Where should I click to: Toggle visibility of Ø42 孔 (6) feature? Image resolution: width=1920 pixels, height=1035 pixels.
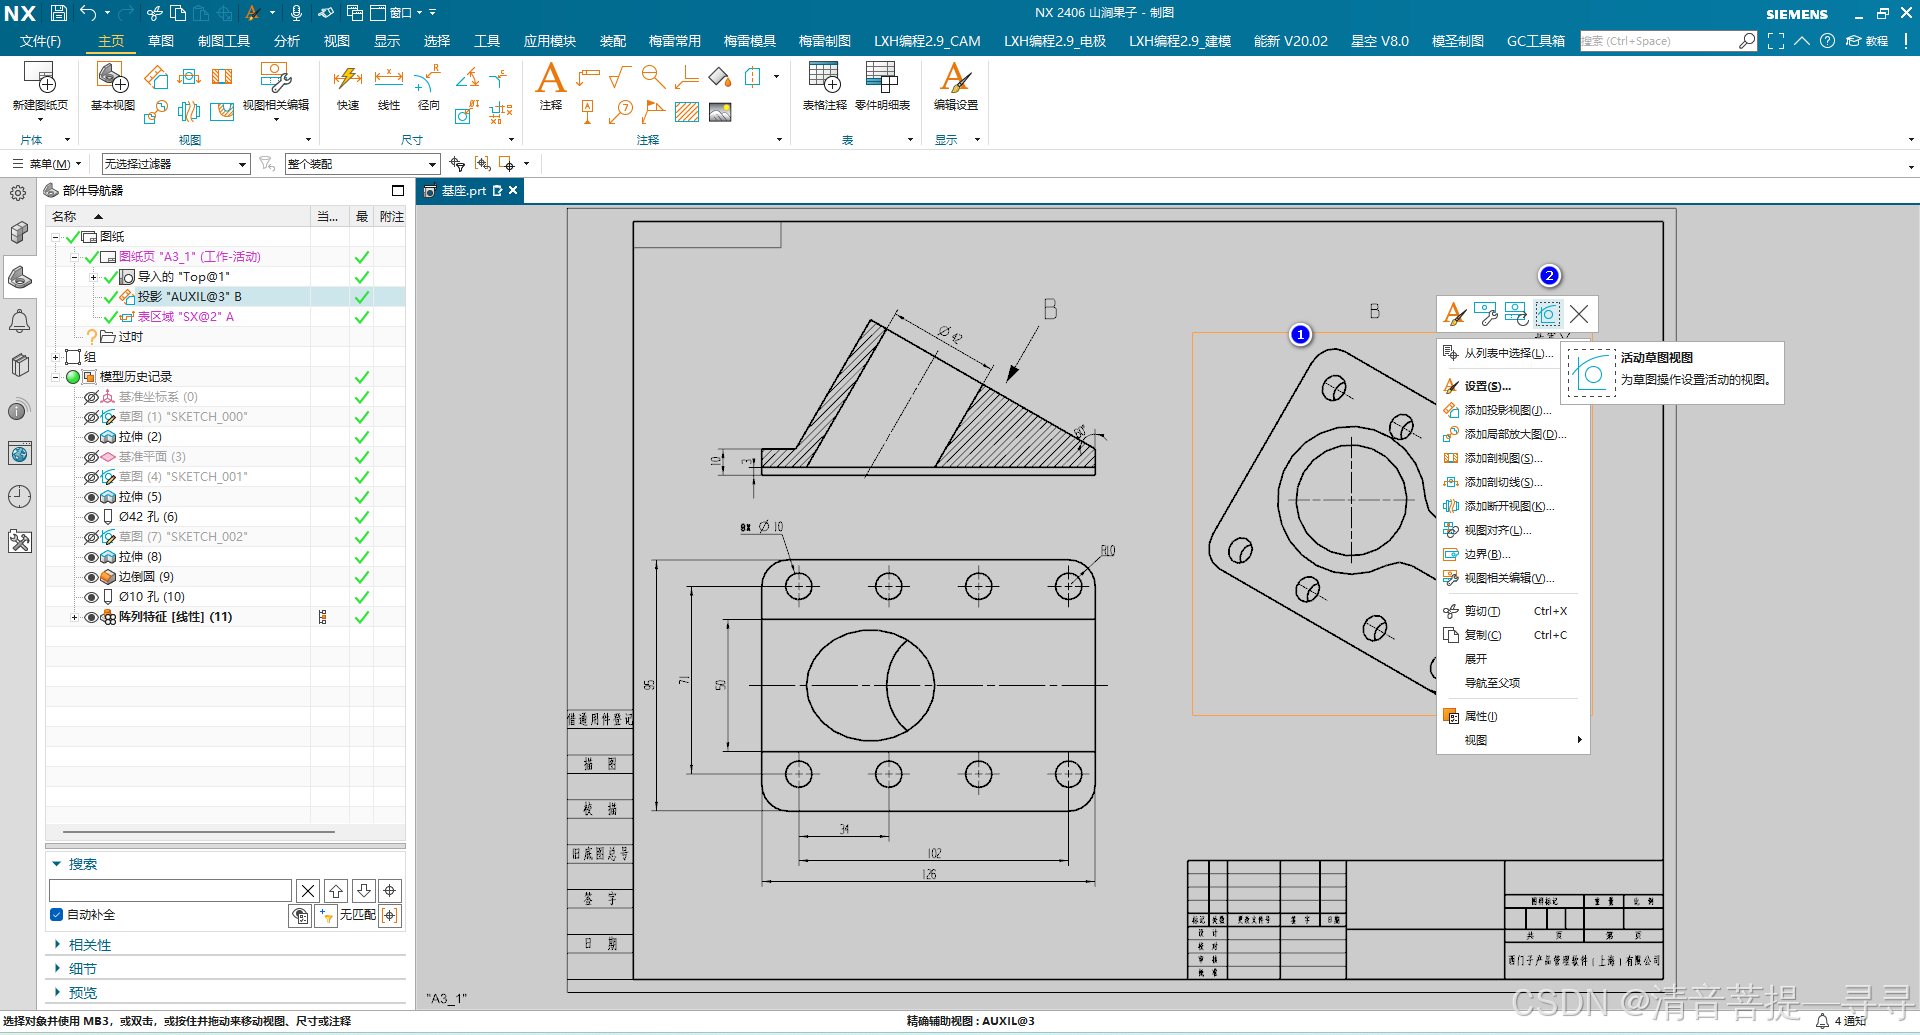pos(91,517)
